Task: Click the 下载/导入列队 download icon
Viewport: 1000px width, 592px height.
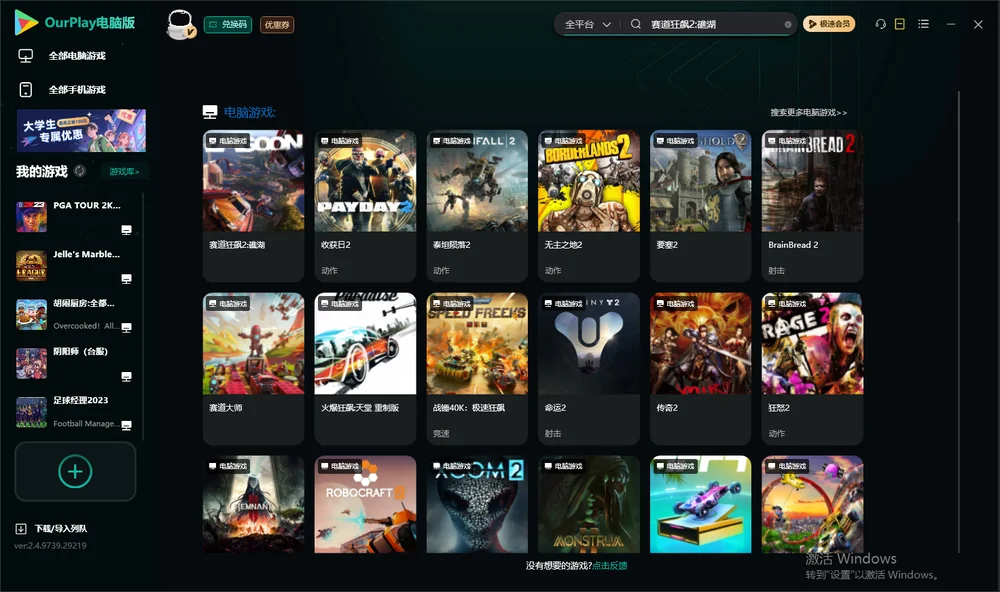Action: click(21, 528)
